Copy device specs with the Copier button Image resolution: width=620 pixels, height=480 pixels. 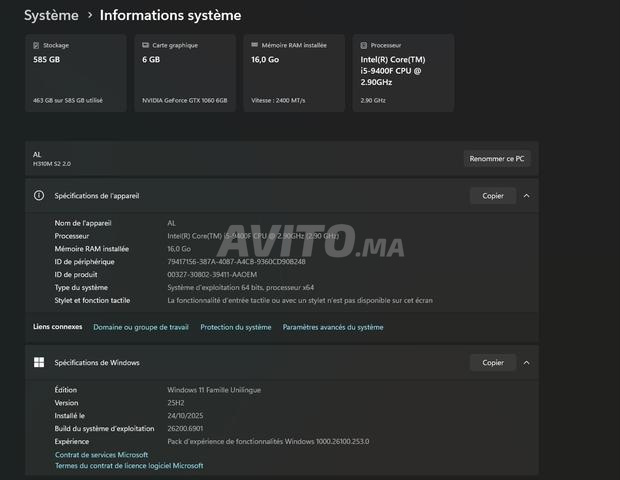[493, 196]
